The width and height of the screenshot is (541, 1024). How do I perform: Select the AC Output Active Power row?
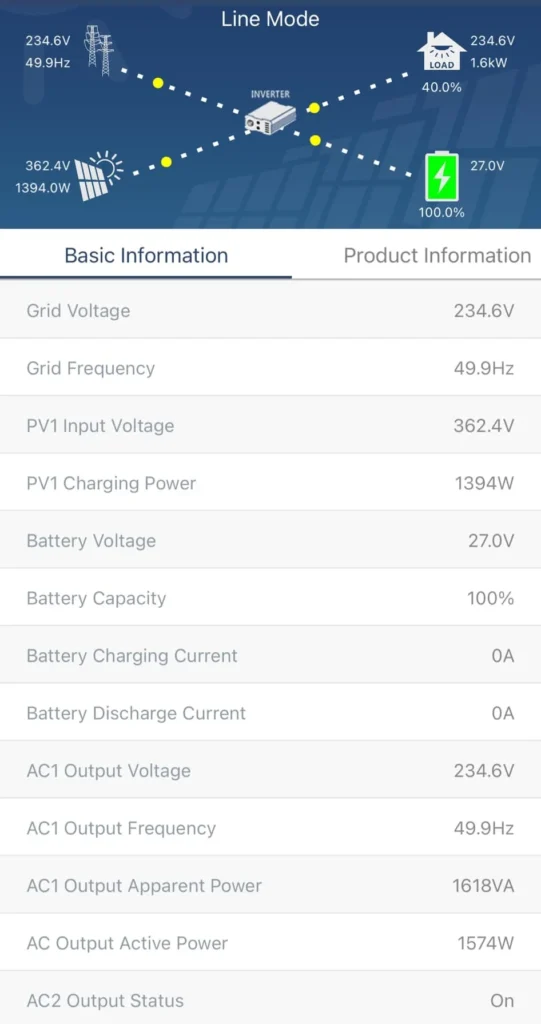(x=270, y=942)
